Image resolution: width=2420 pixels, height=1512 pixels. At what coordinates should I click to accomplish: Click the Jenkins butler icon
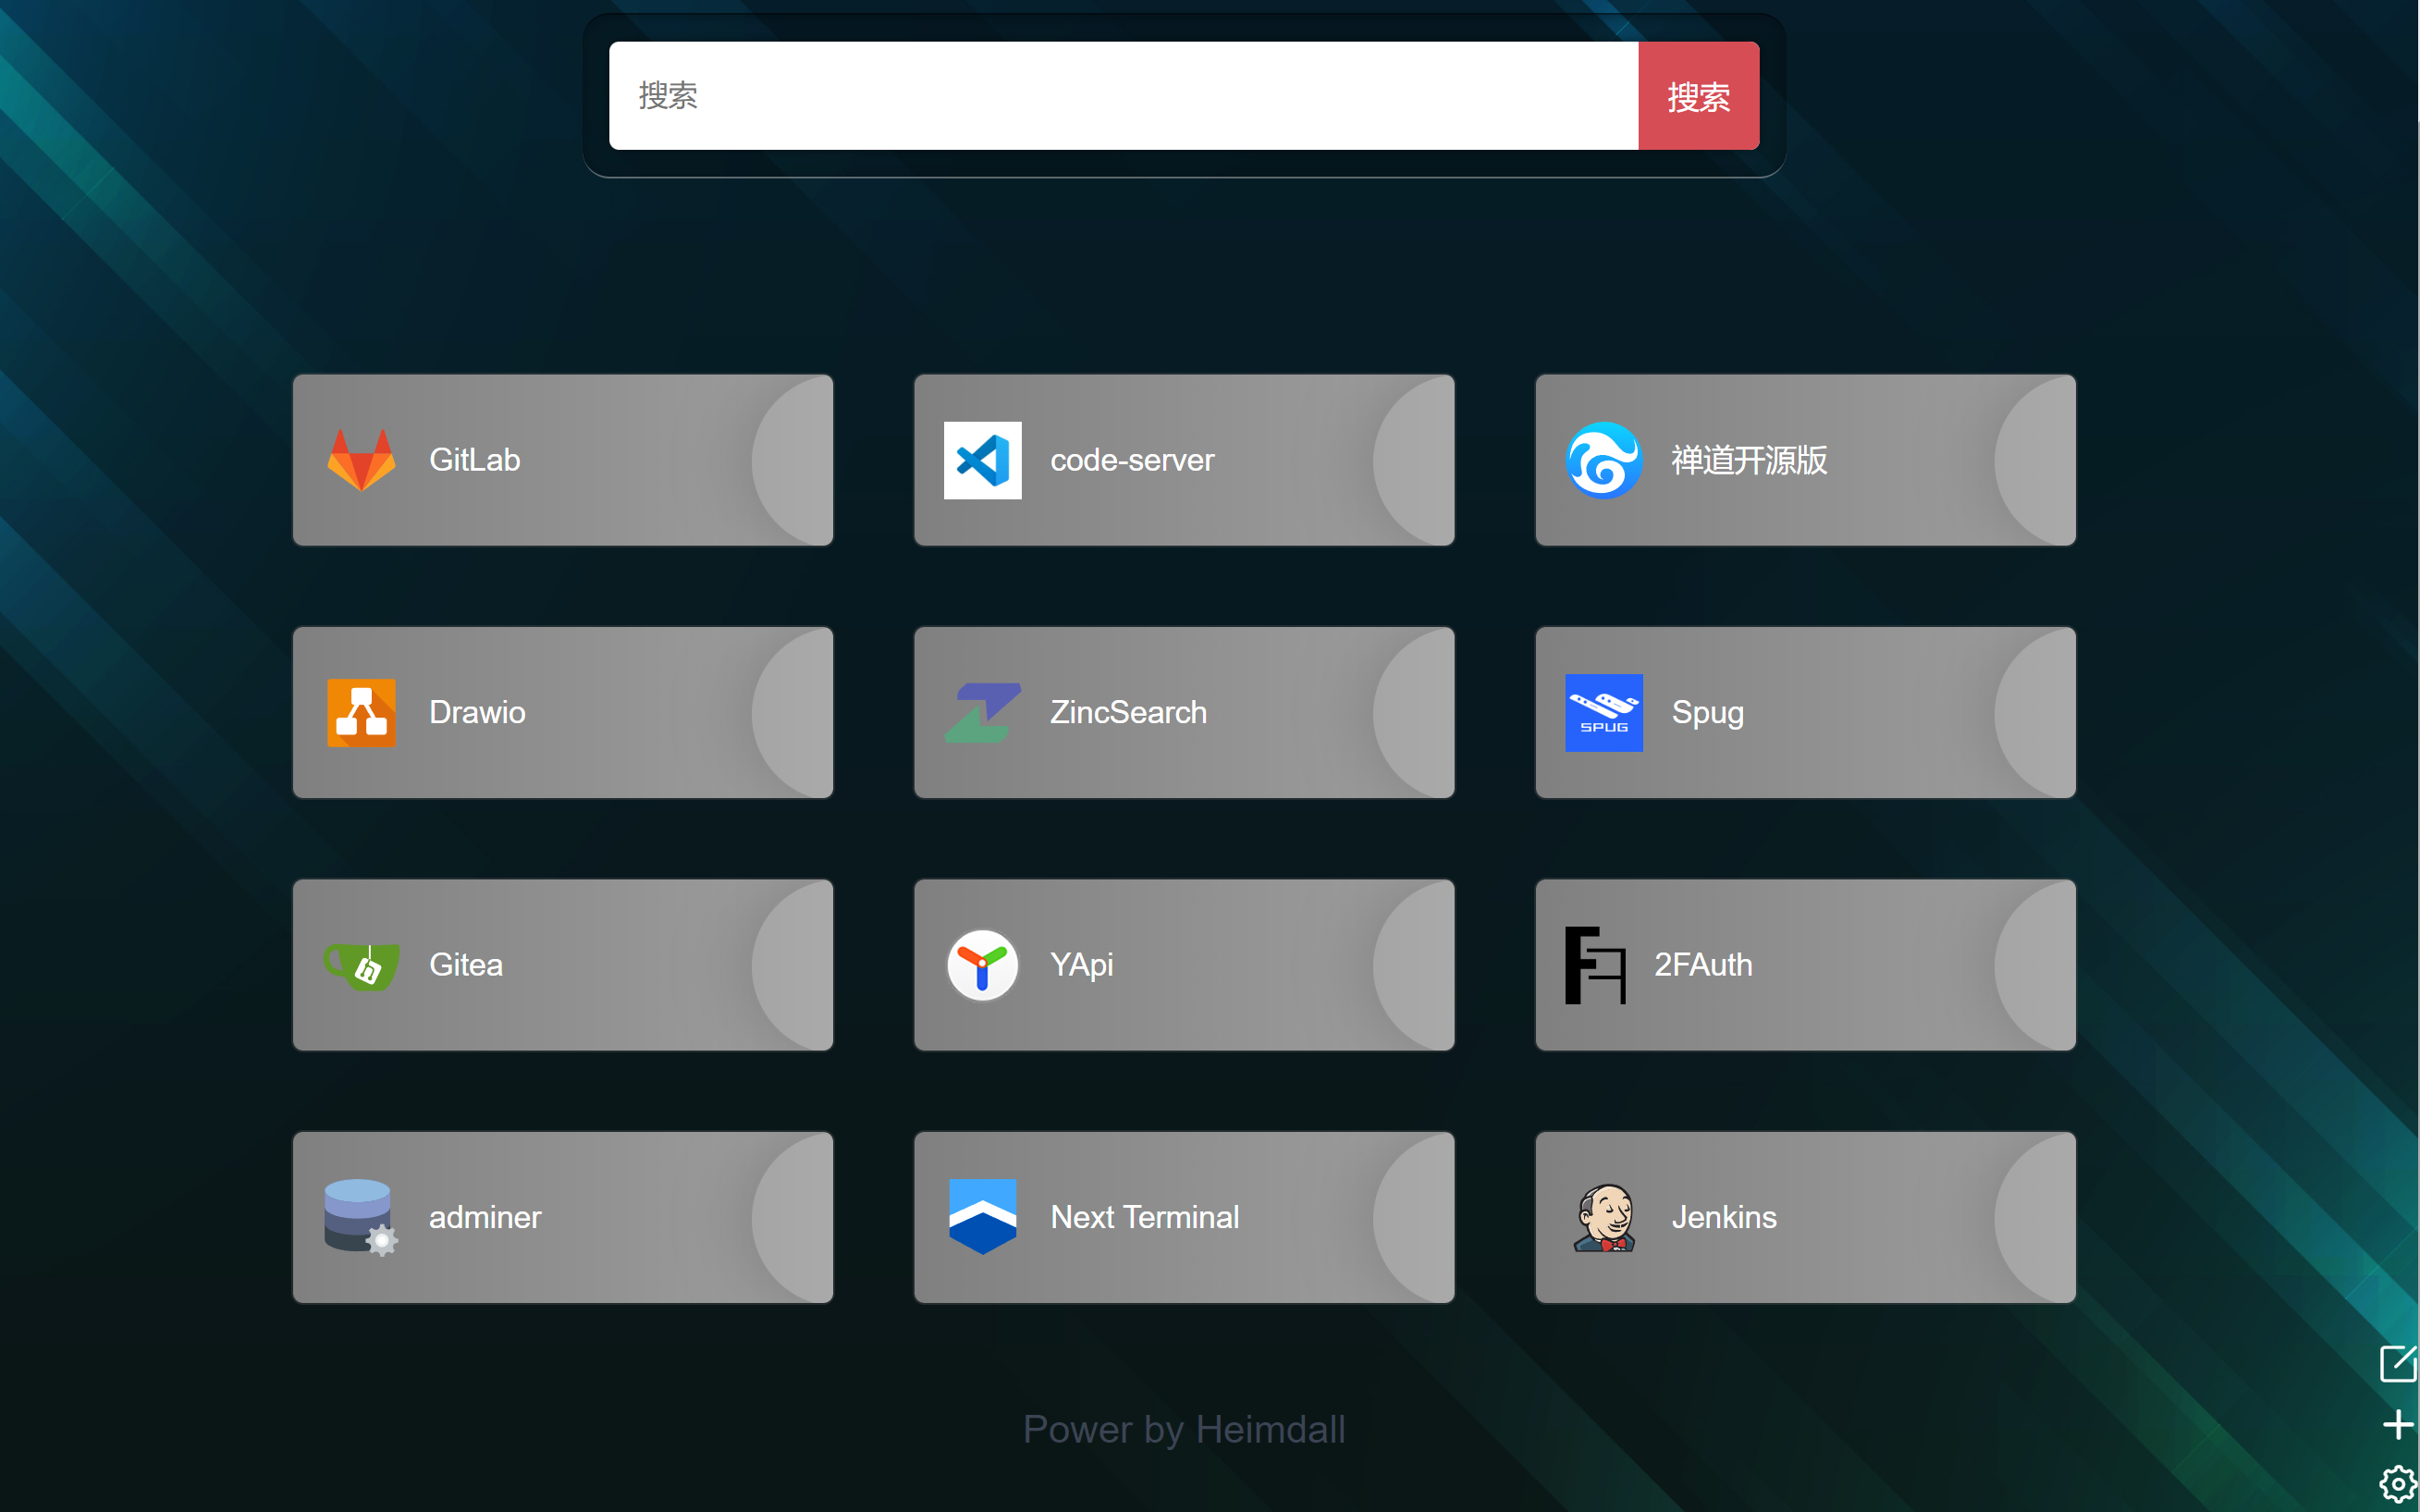1604,1217
